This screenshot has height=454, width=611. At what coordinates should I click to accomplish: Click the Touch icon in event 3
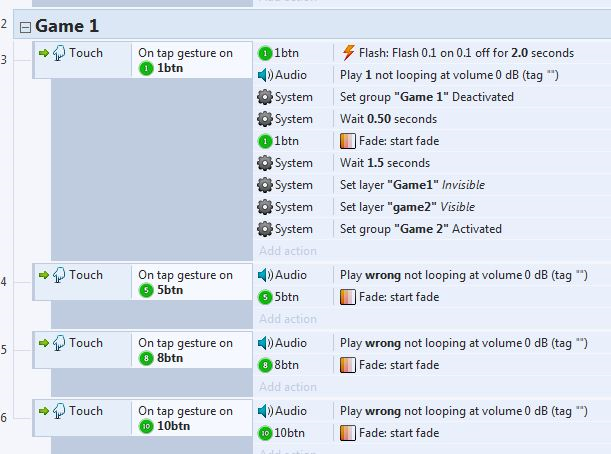(59, 53)
